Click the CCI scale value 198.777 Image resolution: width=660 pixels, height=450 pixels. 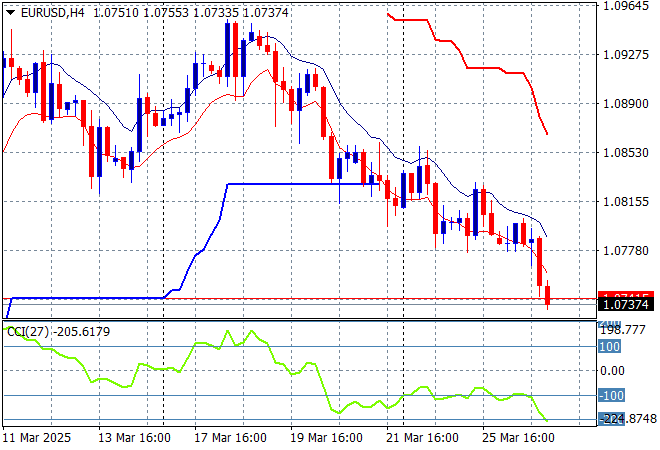point(623,330)
